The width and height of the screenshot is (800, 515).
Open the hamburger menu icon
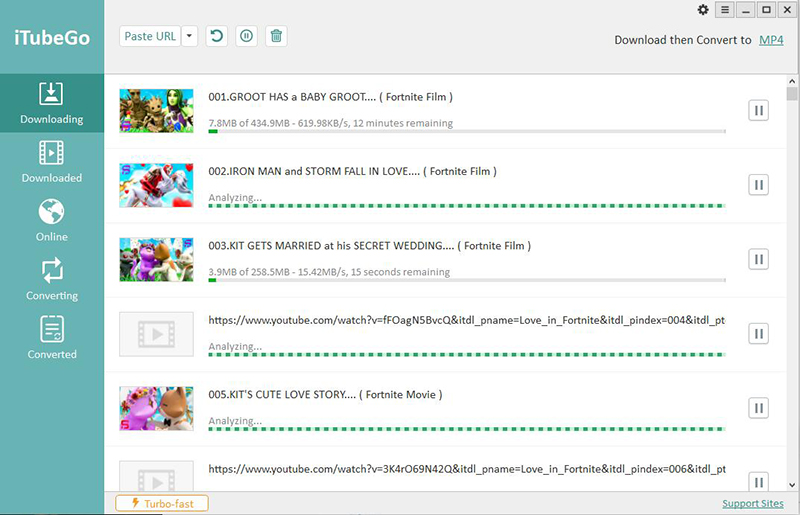(x=725, y=10)
